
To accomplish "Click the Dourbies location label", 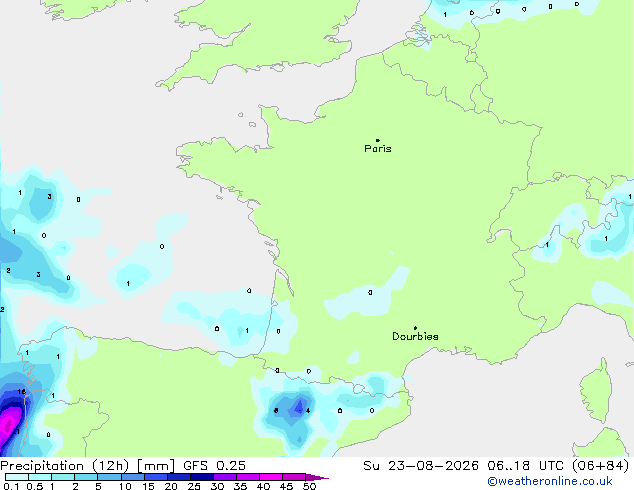I will [x=415, y=336].
